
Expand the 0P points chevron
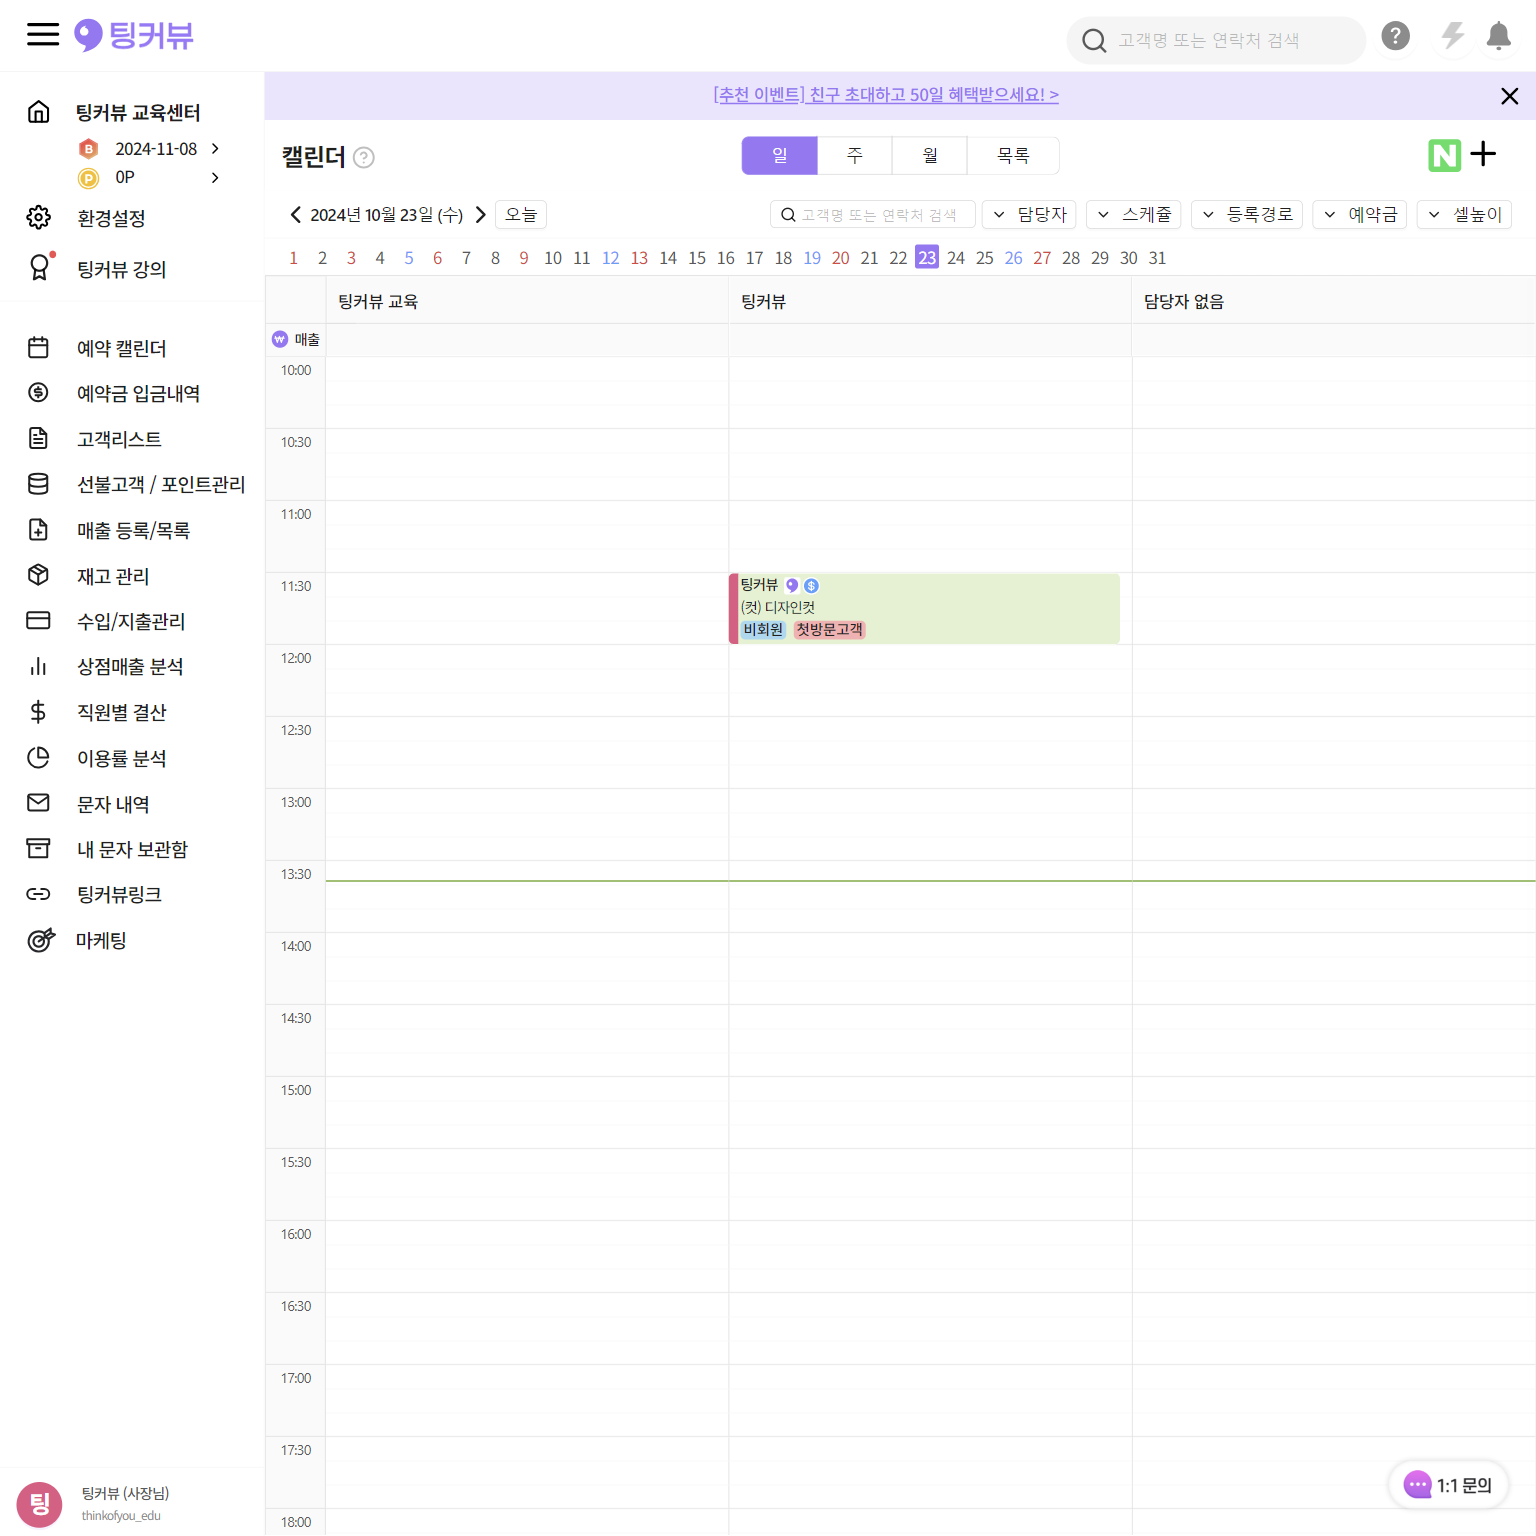pos(215,178)
